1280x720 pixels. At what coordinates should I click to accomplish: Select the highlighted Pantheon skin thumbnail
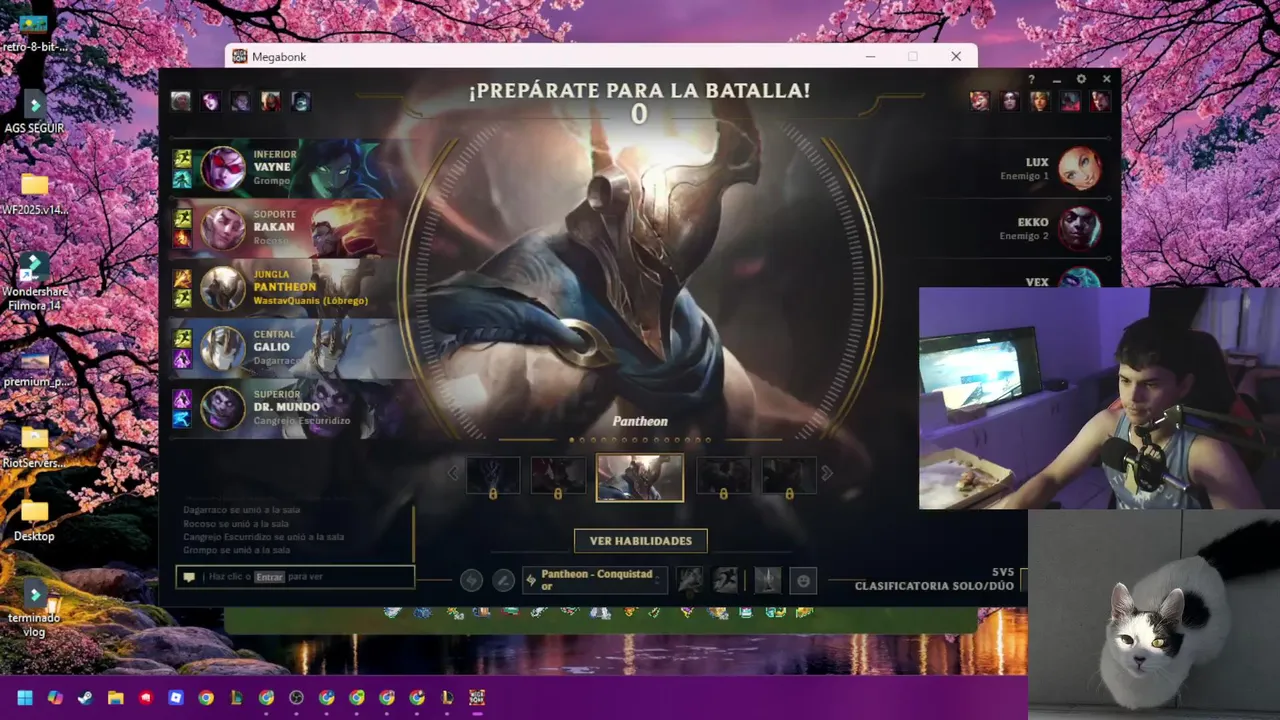coord(640,477)
